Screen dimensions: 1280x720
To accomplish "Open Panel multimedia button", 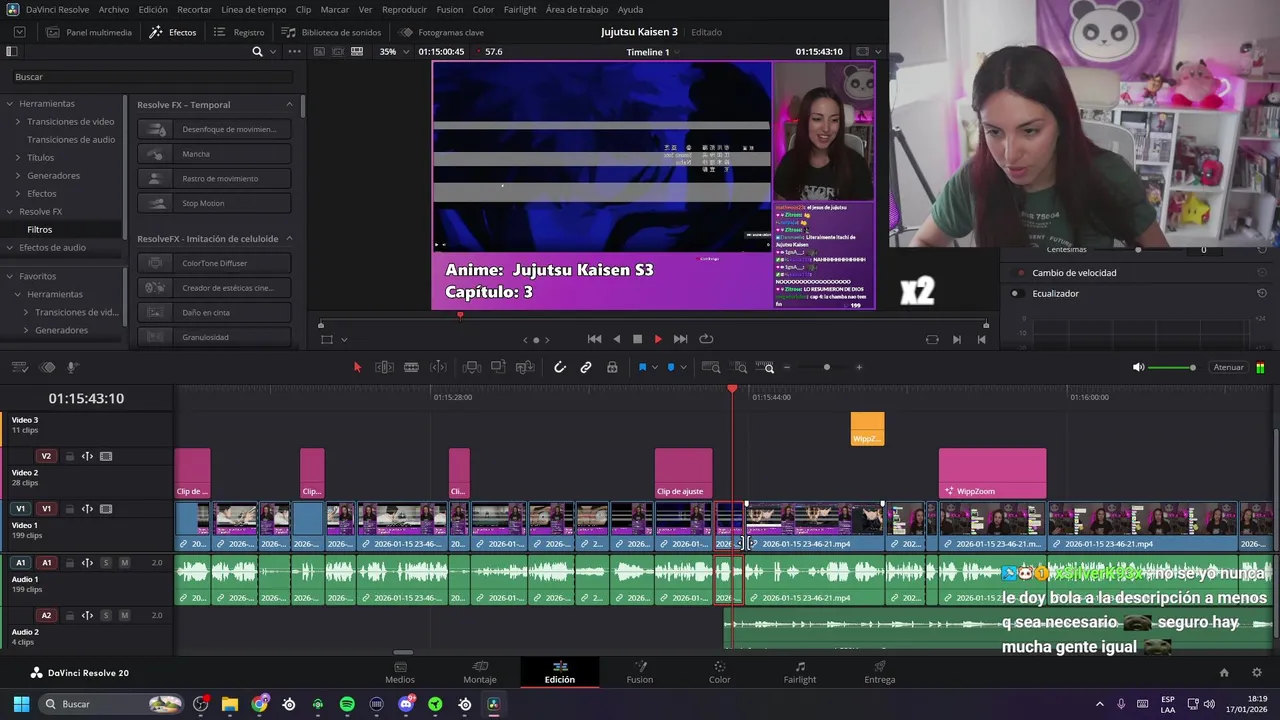I will [x=88, y=32].
